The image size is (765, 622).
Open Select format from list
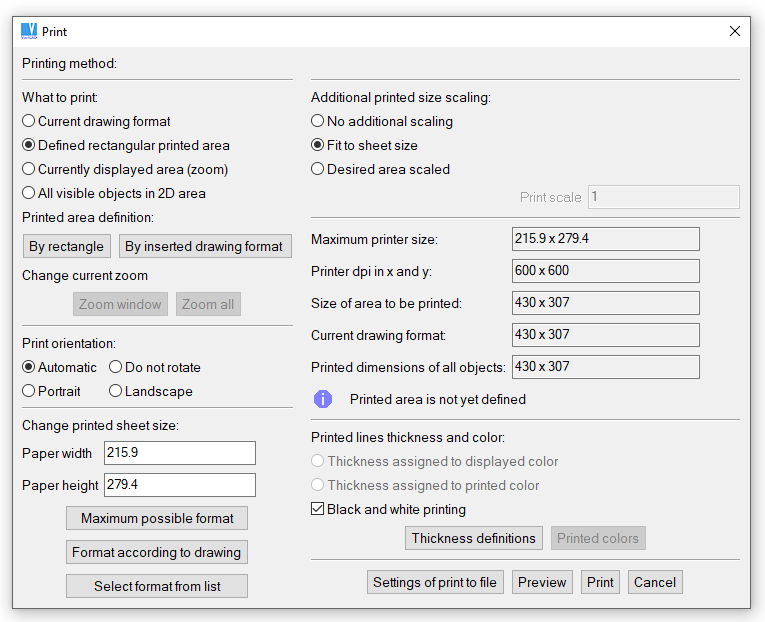(157, 586)
